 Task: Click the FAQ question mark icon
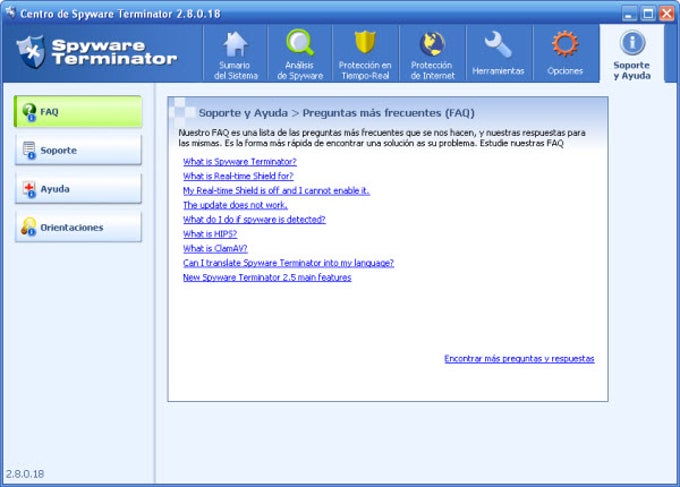(x=29, y=112)
